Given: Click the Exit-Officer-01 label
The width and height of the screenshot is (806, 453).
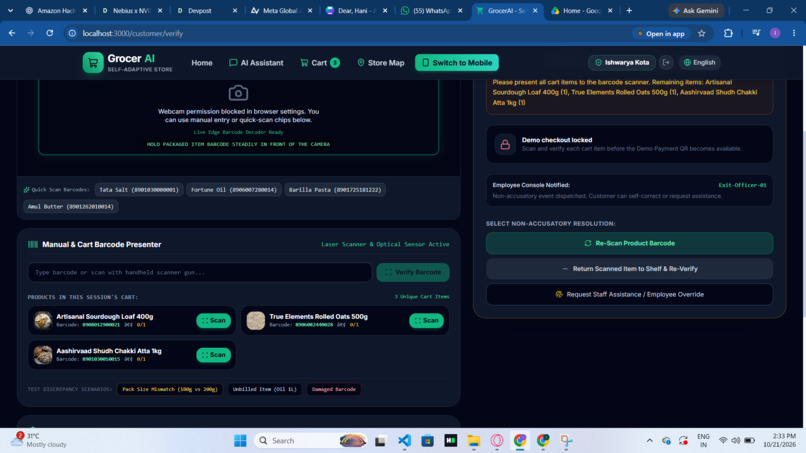Looking at the screenshot, I should coord(742,185).
